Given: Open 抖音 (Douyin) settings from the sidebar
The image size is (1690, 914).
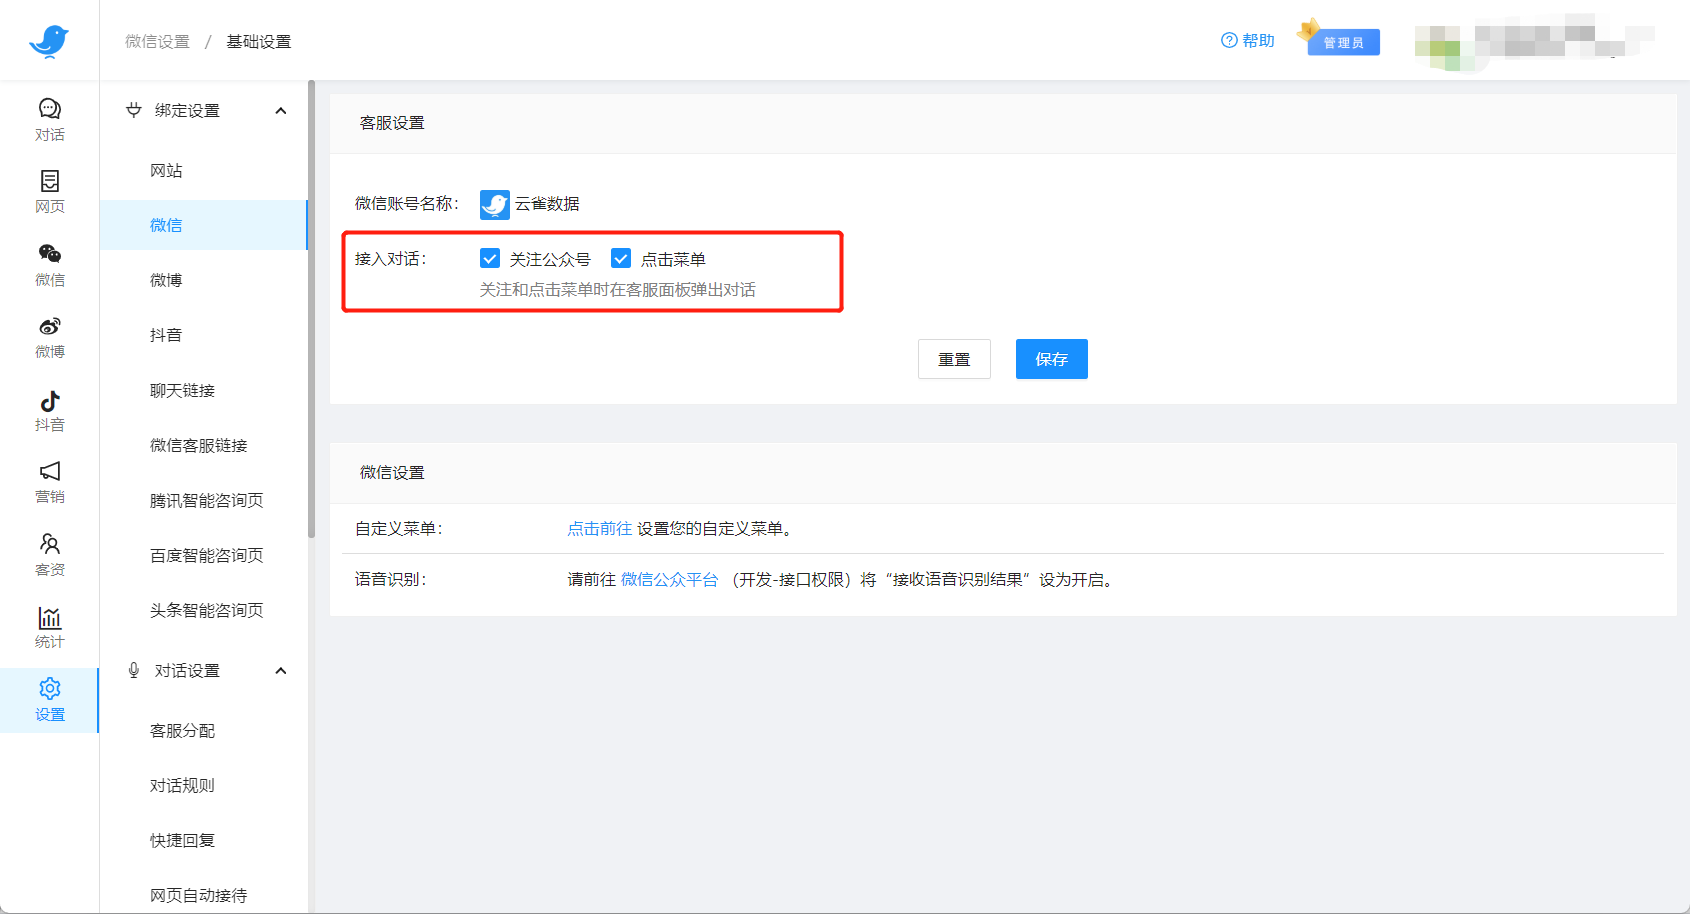Looking at the screenshot, I should tap(49, 410).
